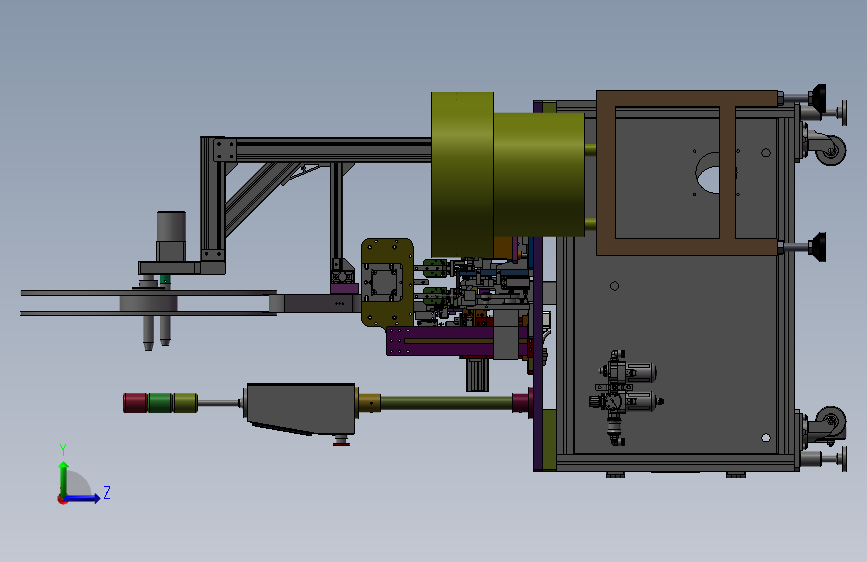867x562 pixels.
Task: Click the blue Z axis of the triad
Action: pyautogui.click(x=82, y=498)
